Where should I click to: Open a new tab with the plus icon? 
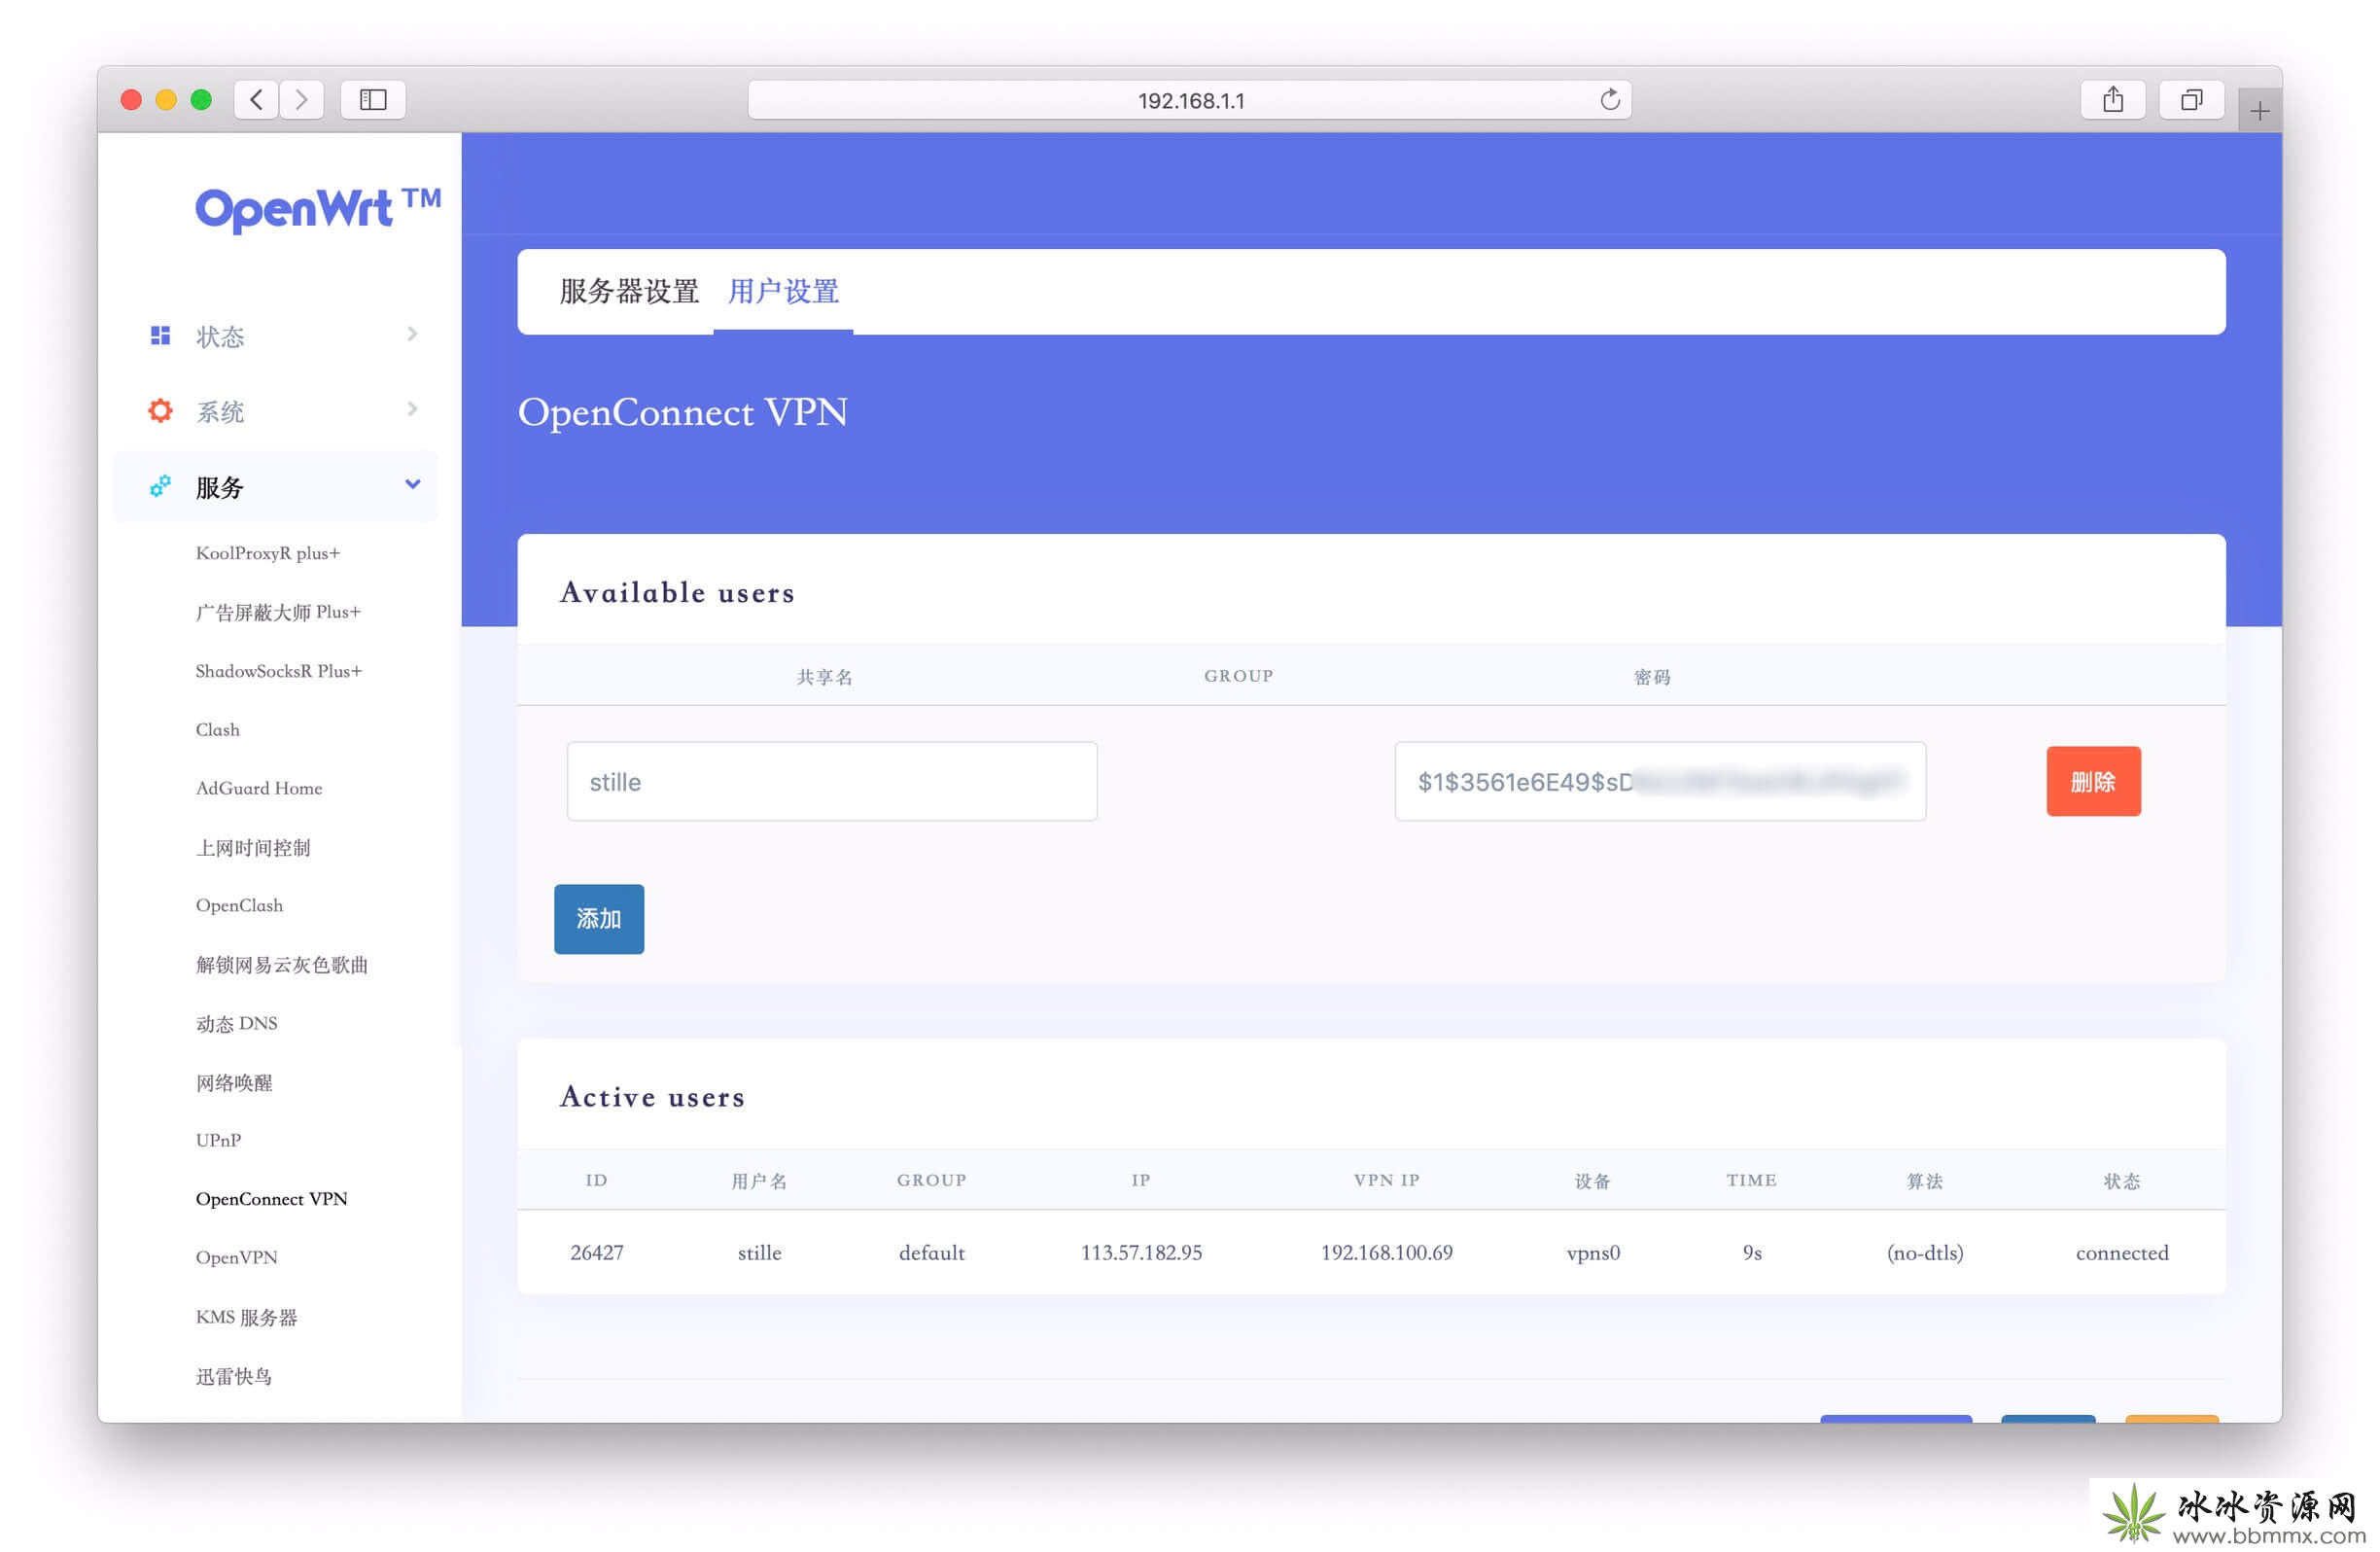pos(2259,111)
